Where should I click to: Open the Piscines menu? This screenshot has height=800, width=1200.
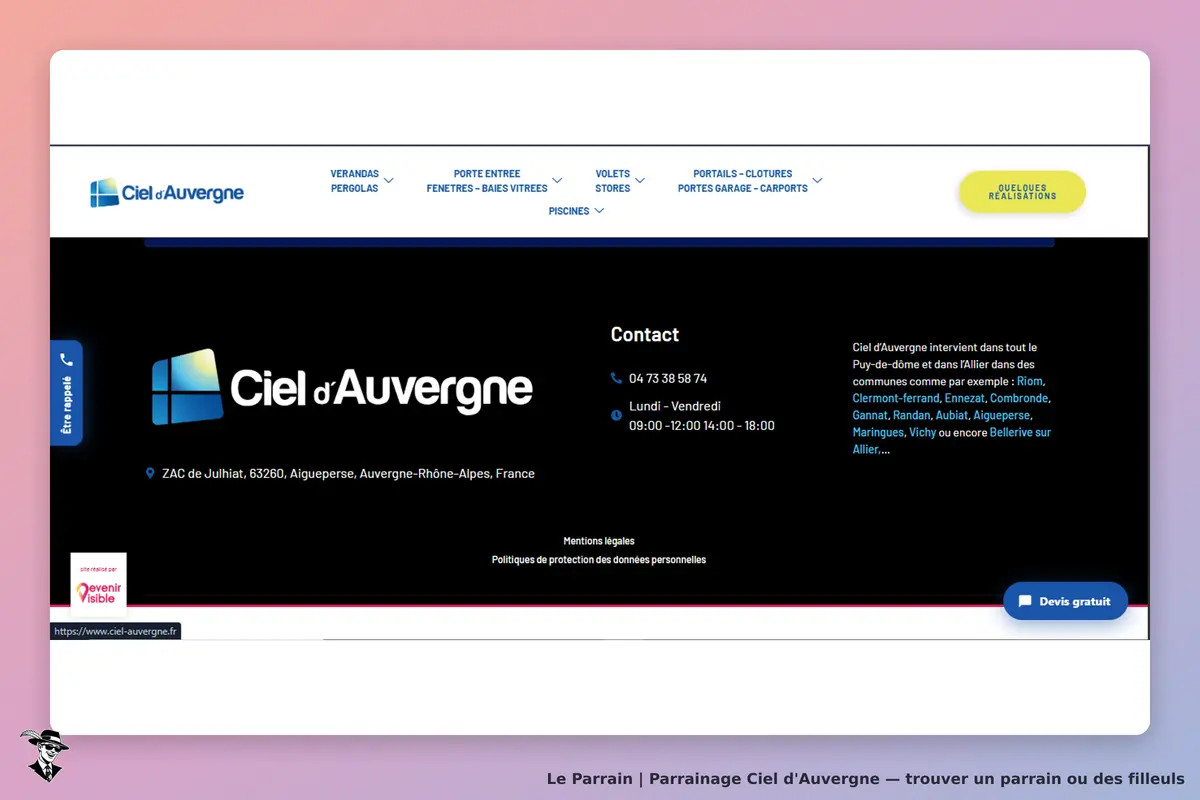tap(569, 211)
